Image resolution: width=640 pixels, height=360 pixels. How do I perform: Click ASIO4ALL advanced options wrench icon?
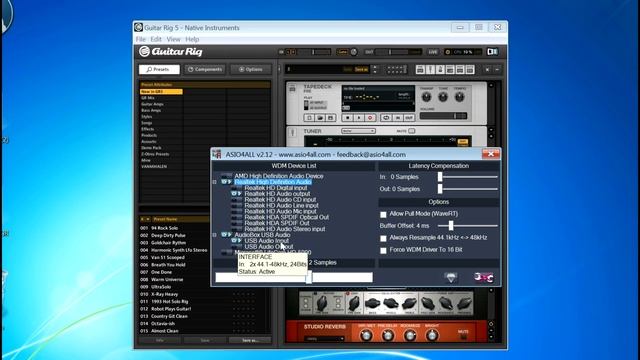[x=484, y=278]
